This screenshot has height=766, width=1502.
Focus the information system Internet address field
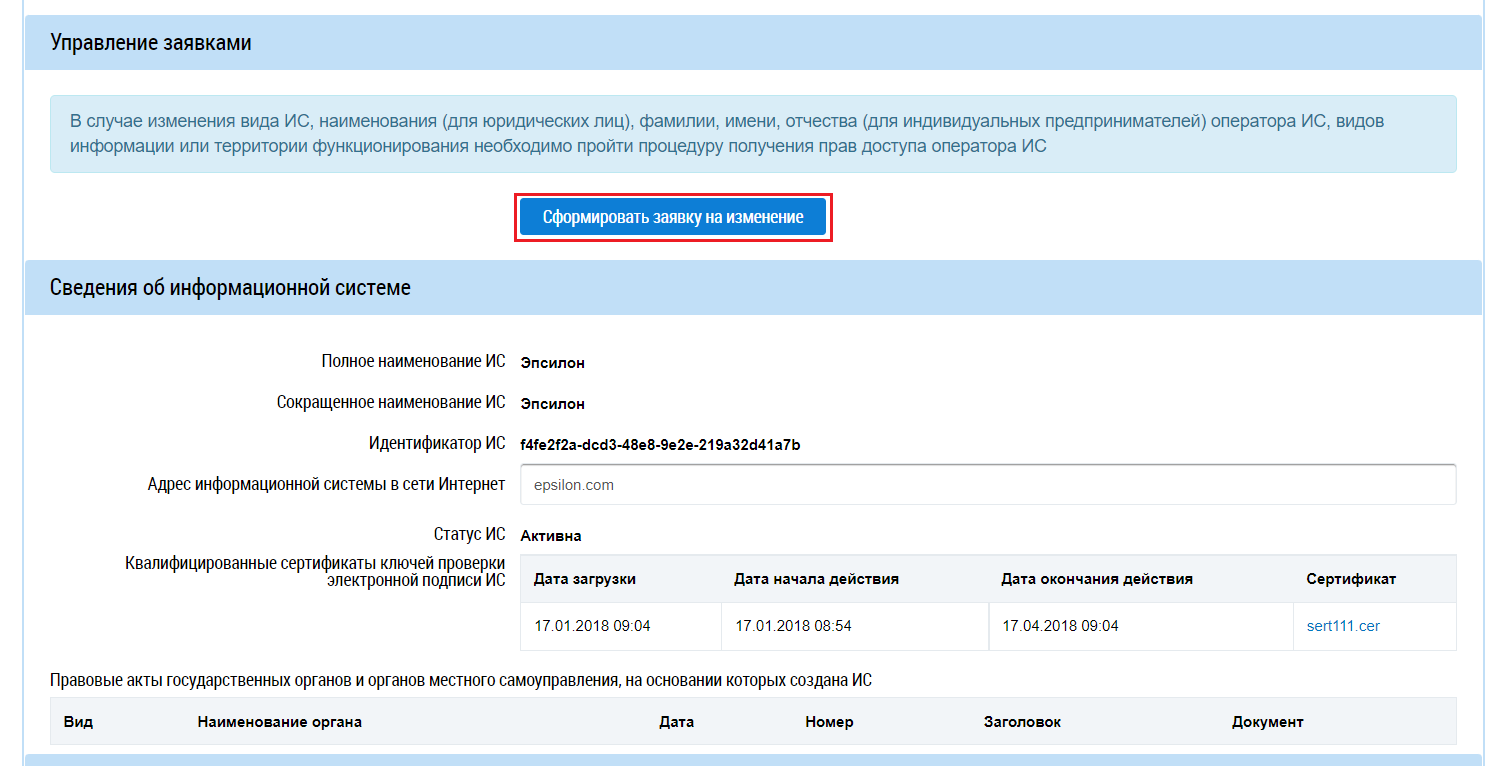point(987,485)
